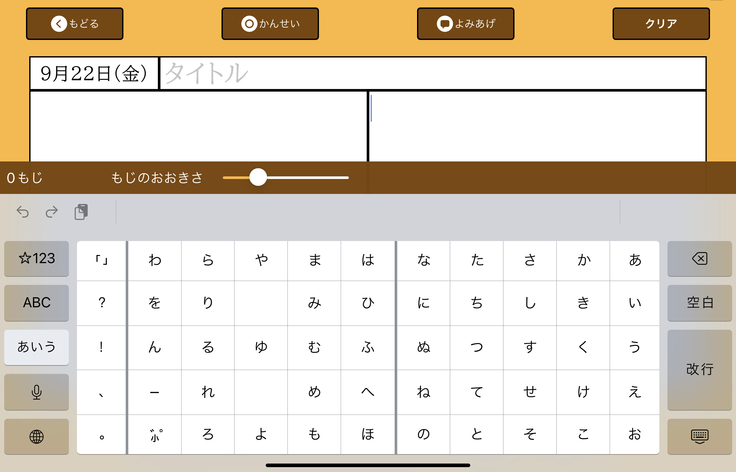
Task: Tap the もどる back button
Action: click(x=75, y=23)
